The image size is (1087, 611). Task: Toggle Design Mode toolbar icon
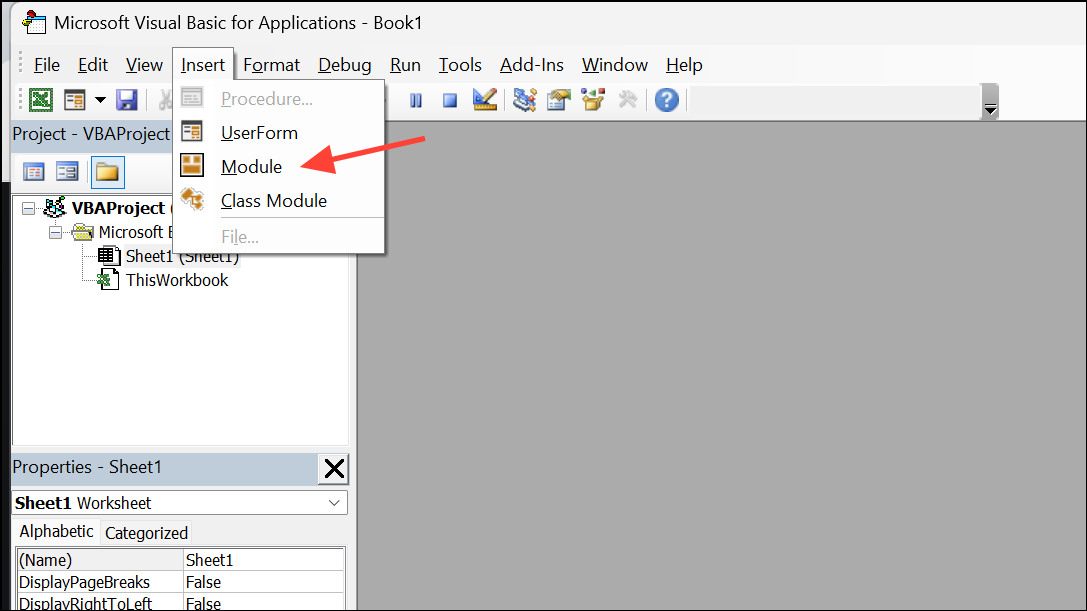485,100
